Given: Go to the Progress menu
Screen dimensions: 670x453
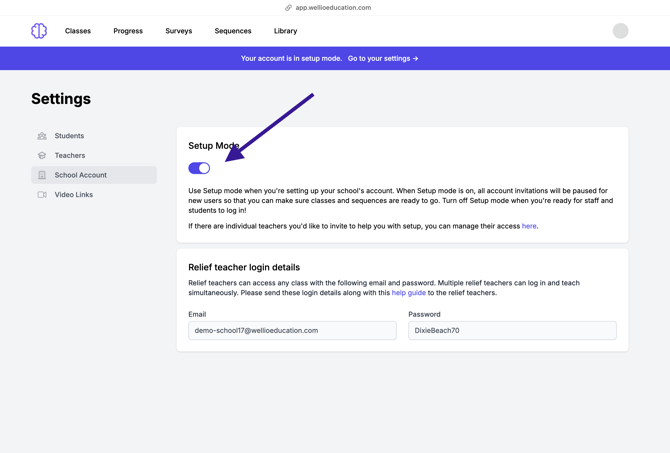Looking at the screenshot, I should click(x=128, y=31).
